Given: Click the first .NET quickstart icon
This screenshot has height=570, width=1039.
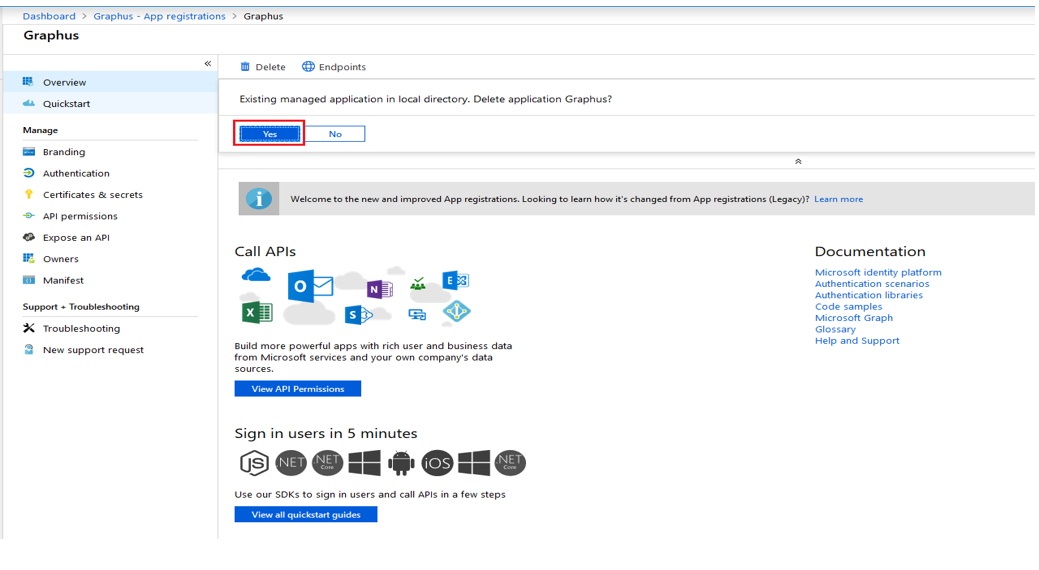Looking at the screenshot, I should coord(291,463).
